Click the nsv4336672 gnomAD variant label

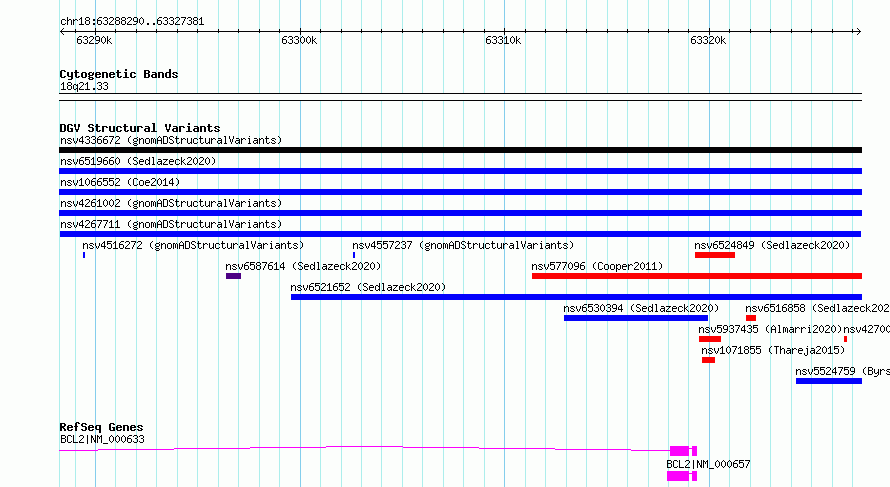tap(171, 140)
